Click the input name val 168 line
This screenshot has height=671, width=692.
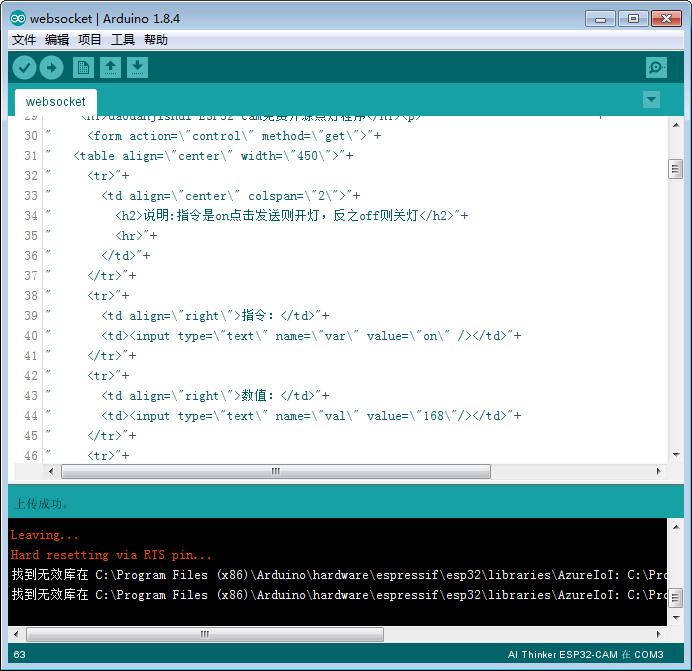(x=311, y=416)
